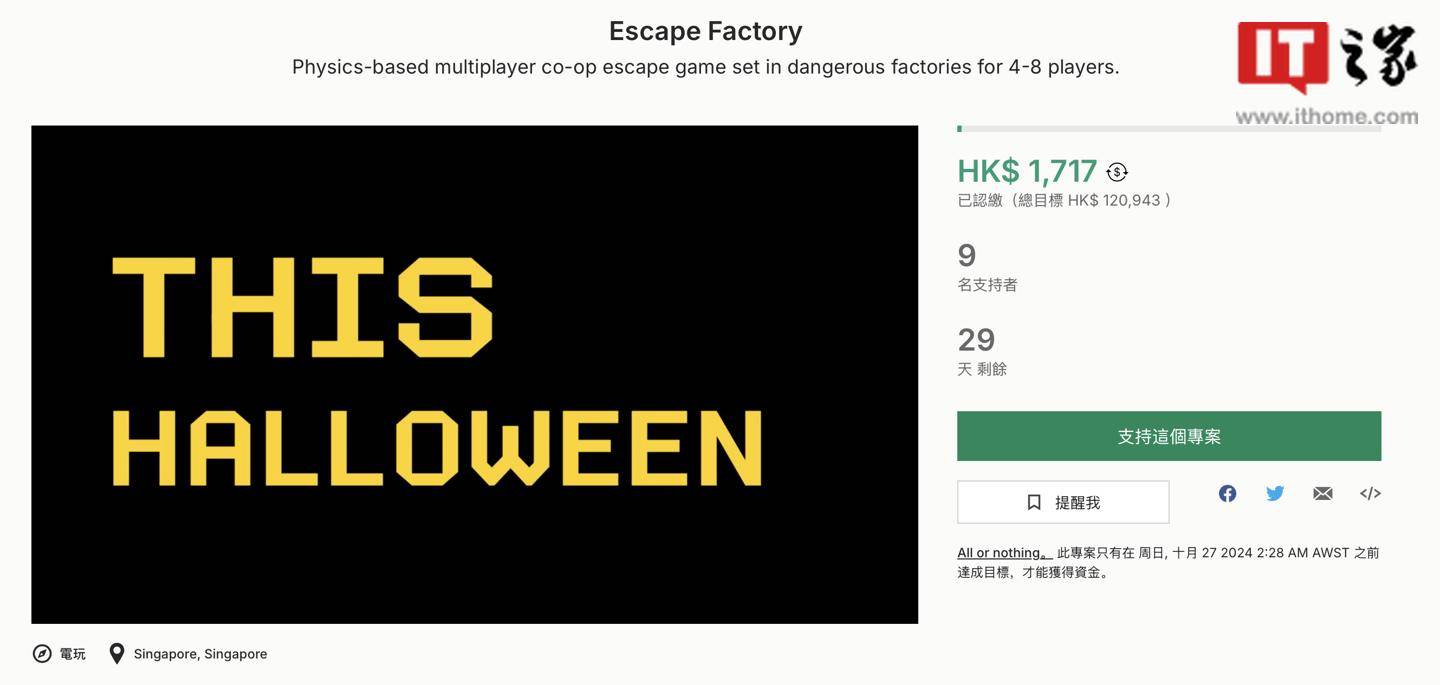
Task: Click the HK$ 1,717 pledged amount
Action: pyautogui.click(x=1027, y=171)
